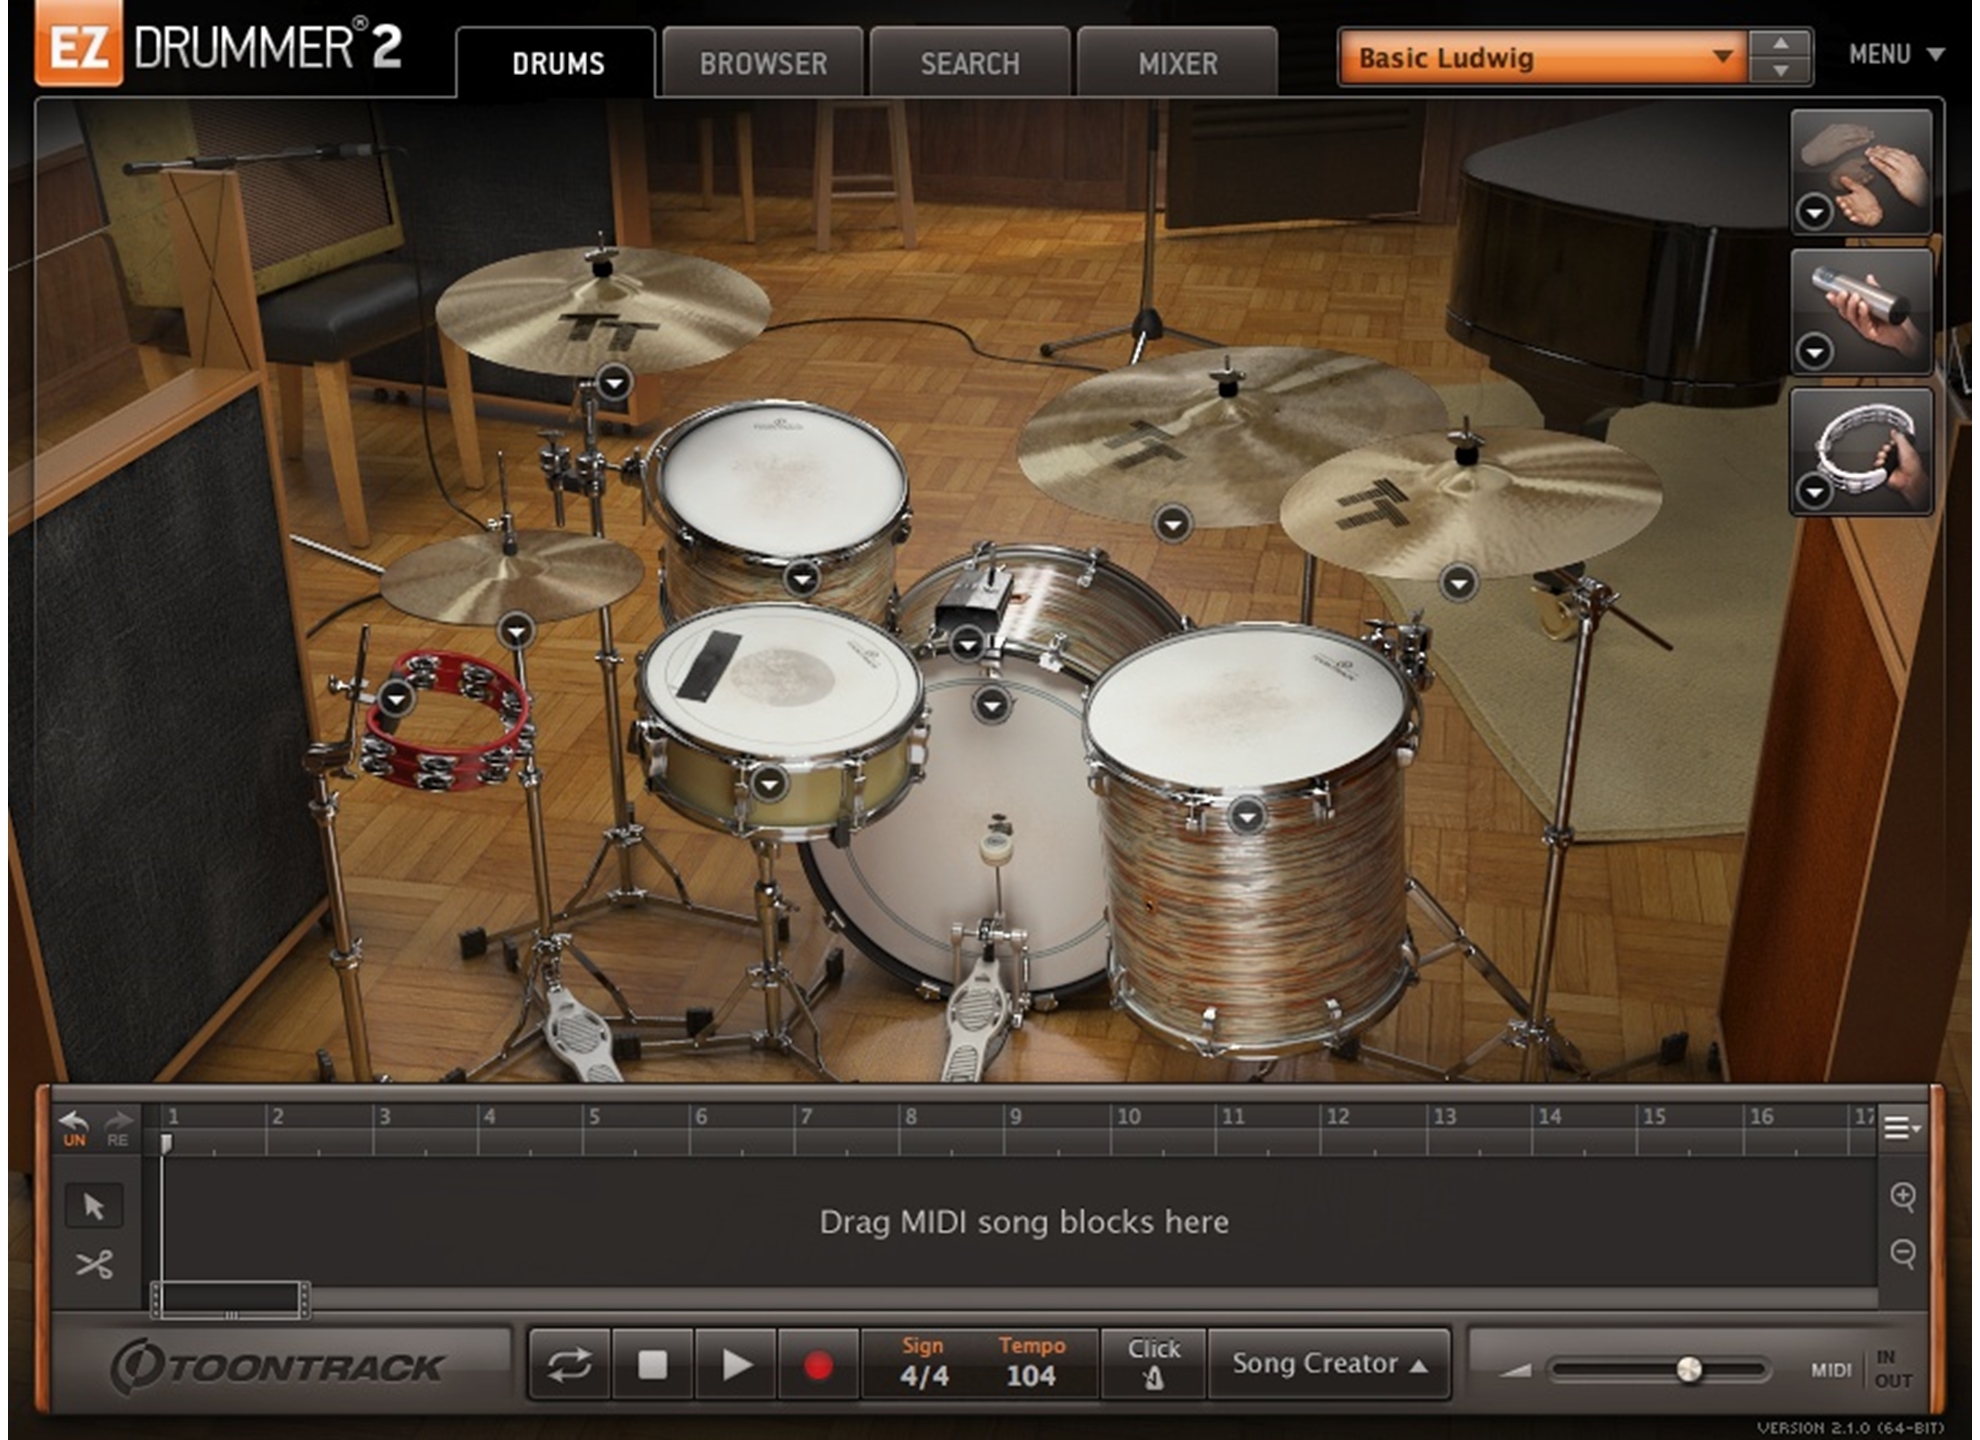Toggle the Click metronome

pos(1153,1364)
